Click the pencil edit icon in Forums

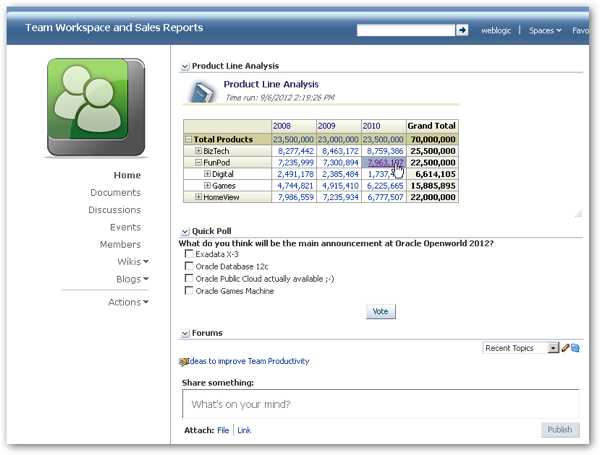click(x=565, y=348)
